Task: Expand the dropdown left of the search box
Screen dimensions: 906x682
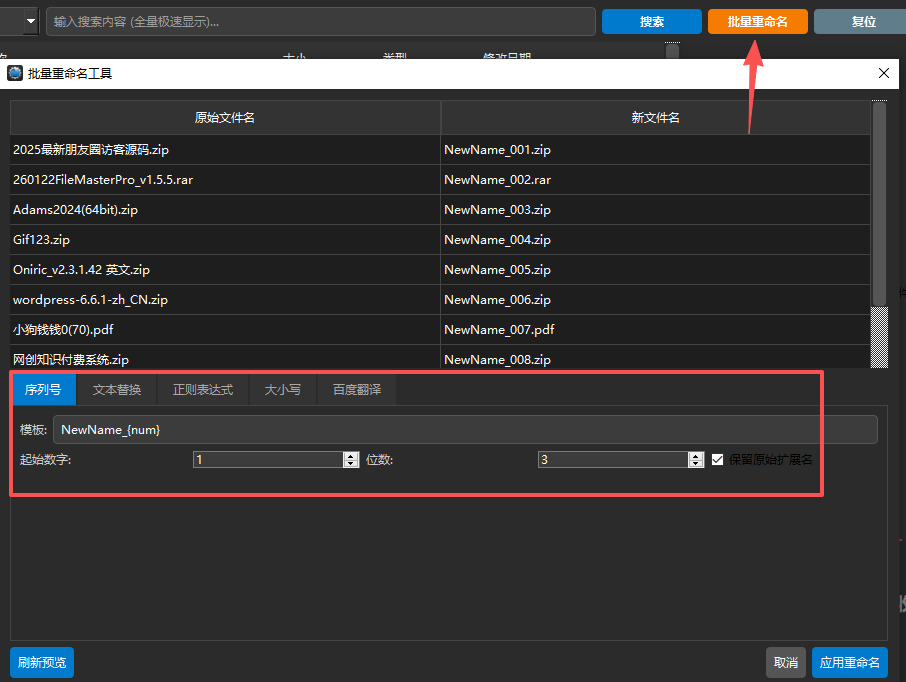Action: click(31, 21)
